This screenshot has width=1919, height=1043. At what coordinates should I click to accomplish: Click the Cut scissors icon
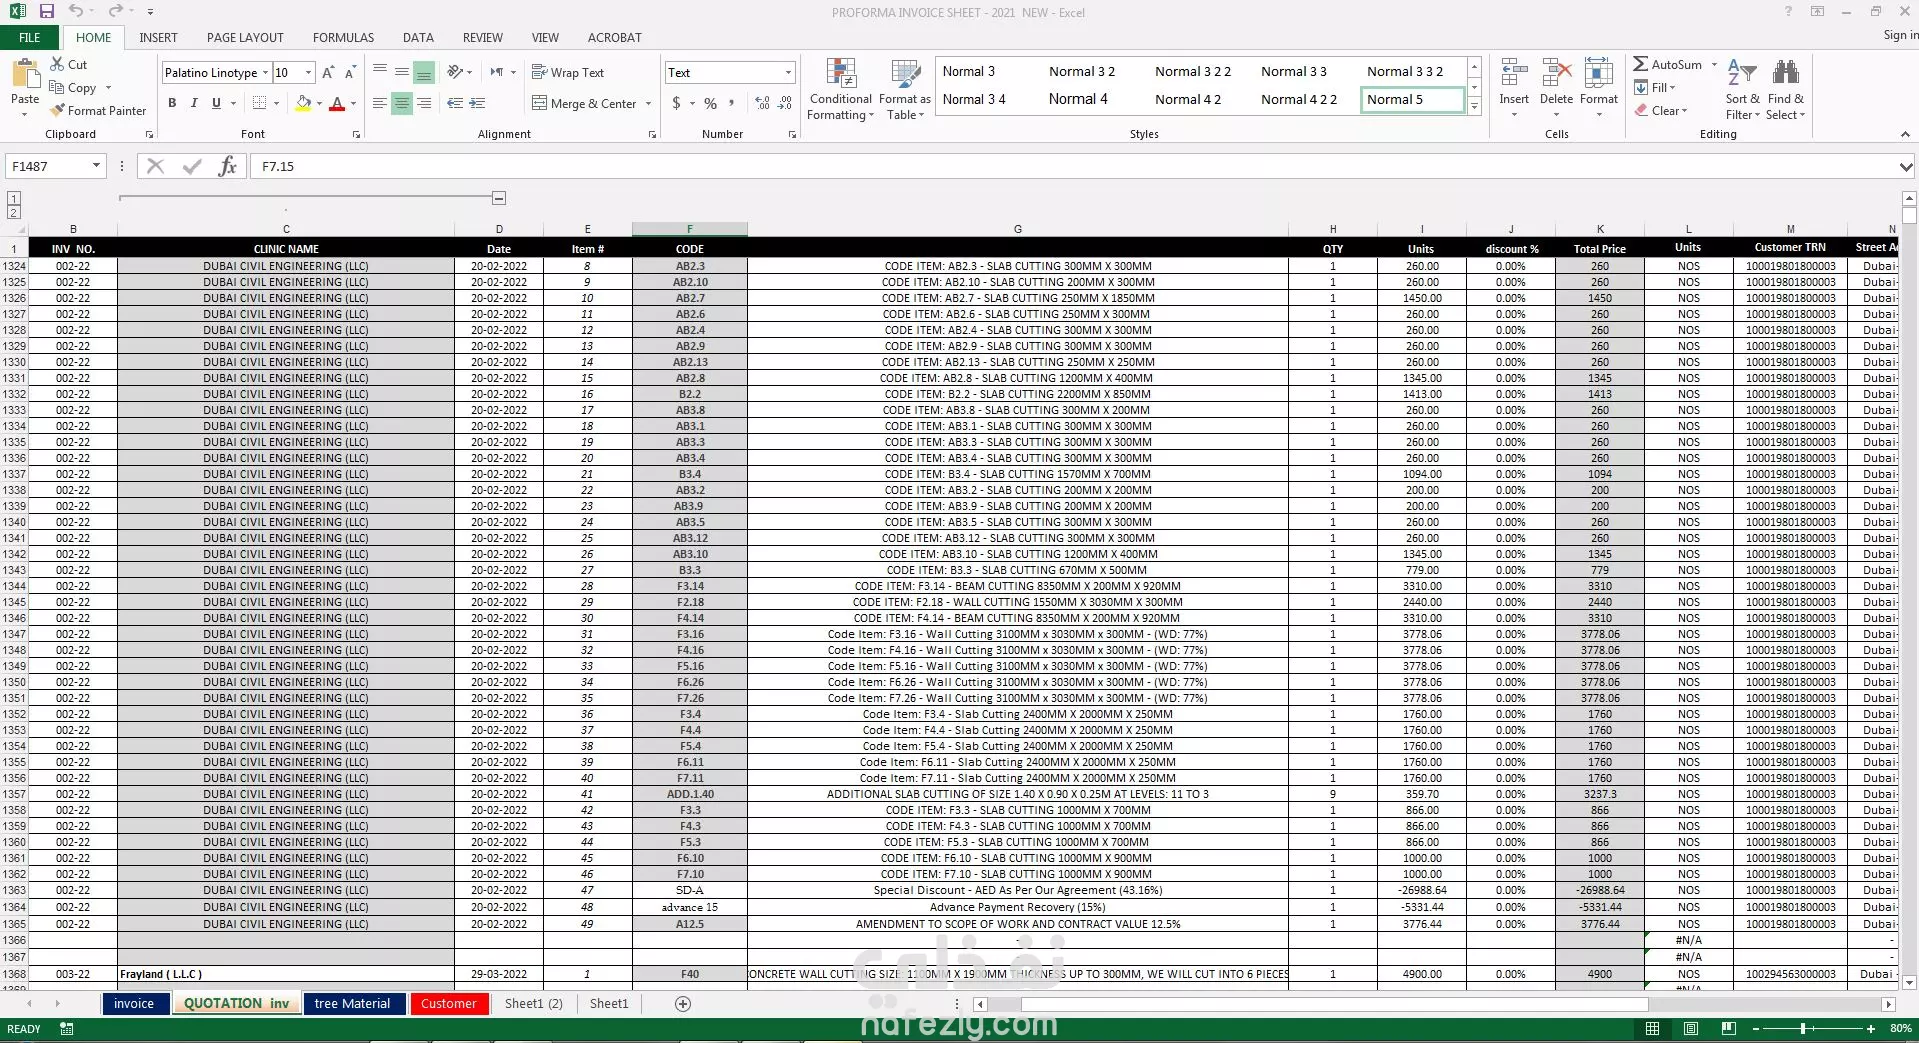click(x=58, y=64)
